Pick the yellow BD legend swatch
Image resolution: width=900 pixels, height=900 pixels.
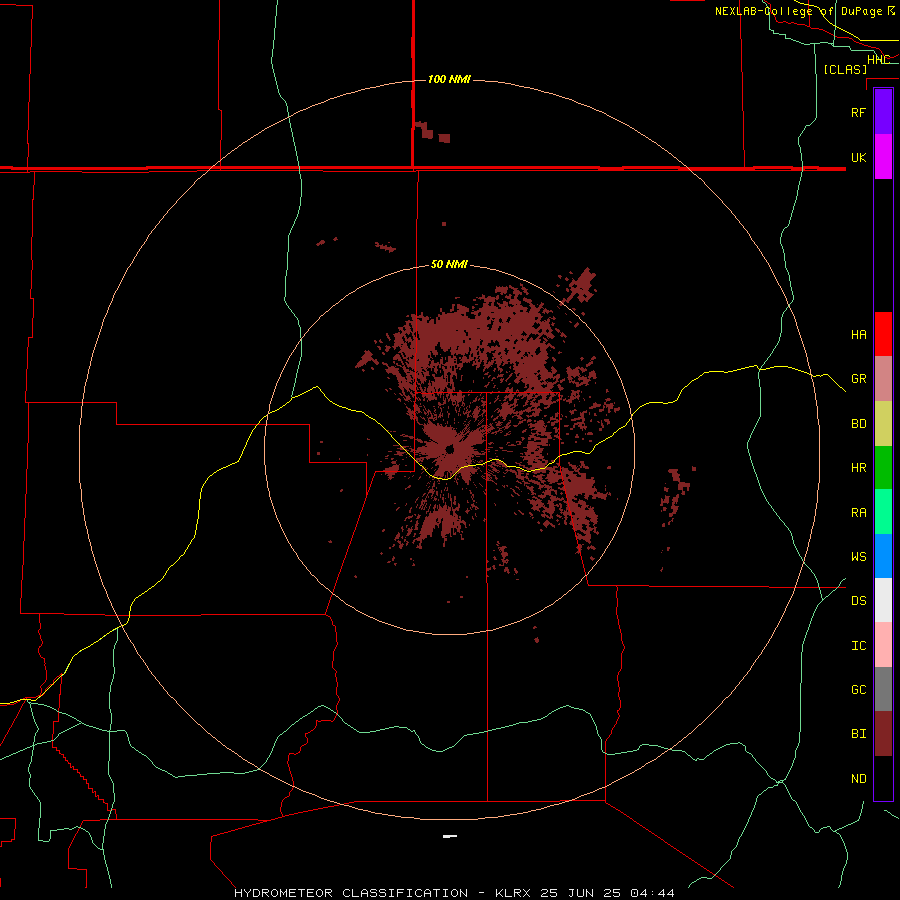pos(883,424)
